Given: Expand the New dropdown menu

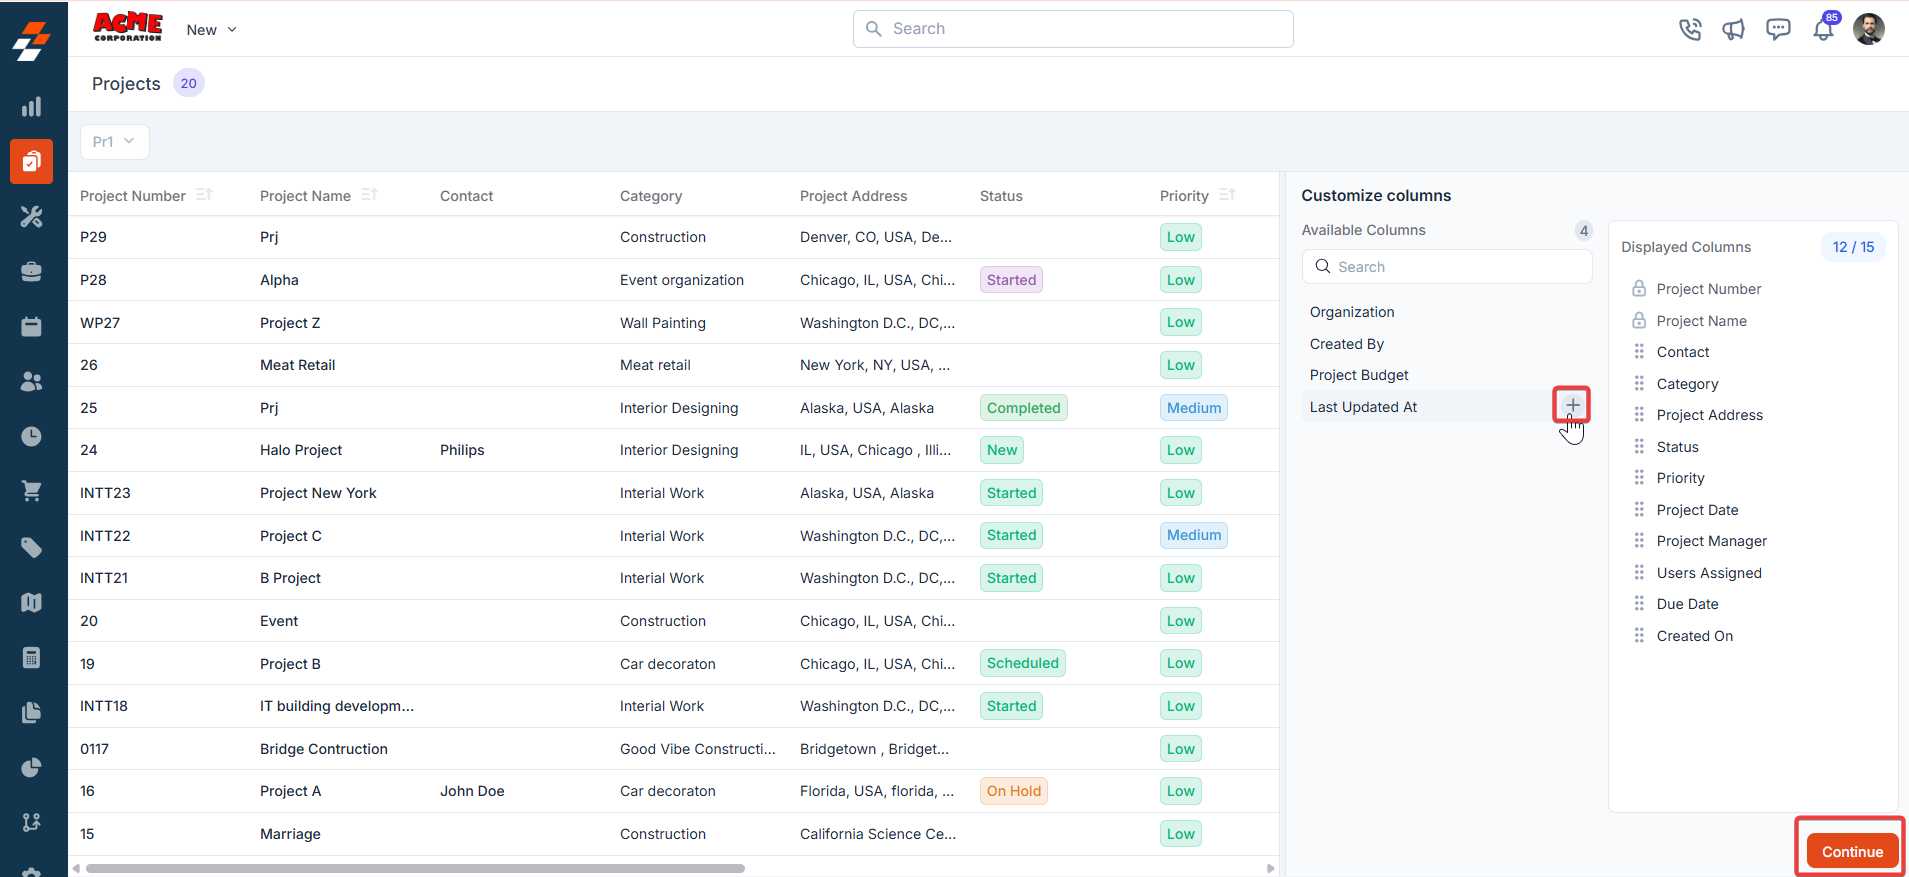Looking at the screenshot, I should [x=212, y=30].
